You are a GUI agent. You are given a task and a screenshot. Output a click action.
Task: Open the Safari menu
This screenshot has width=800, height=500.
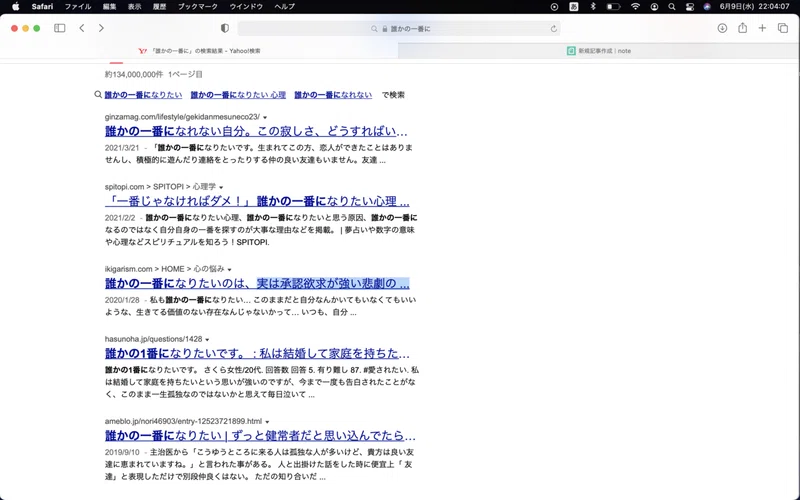pyautogui.click(x=42, y=7)
